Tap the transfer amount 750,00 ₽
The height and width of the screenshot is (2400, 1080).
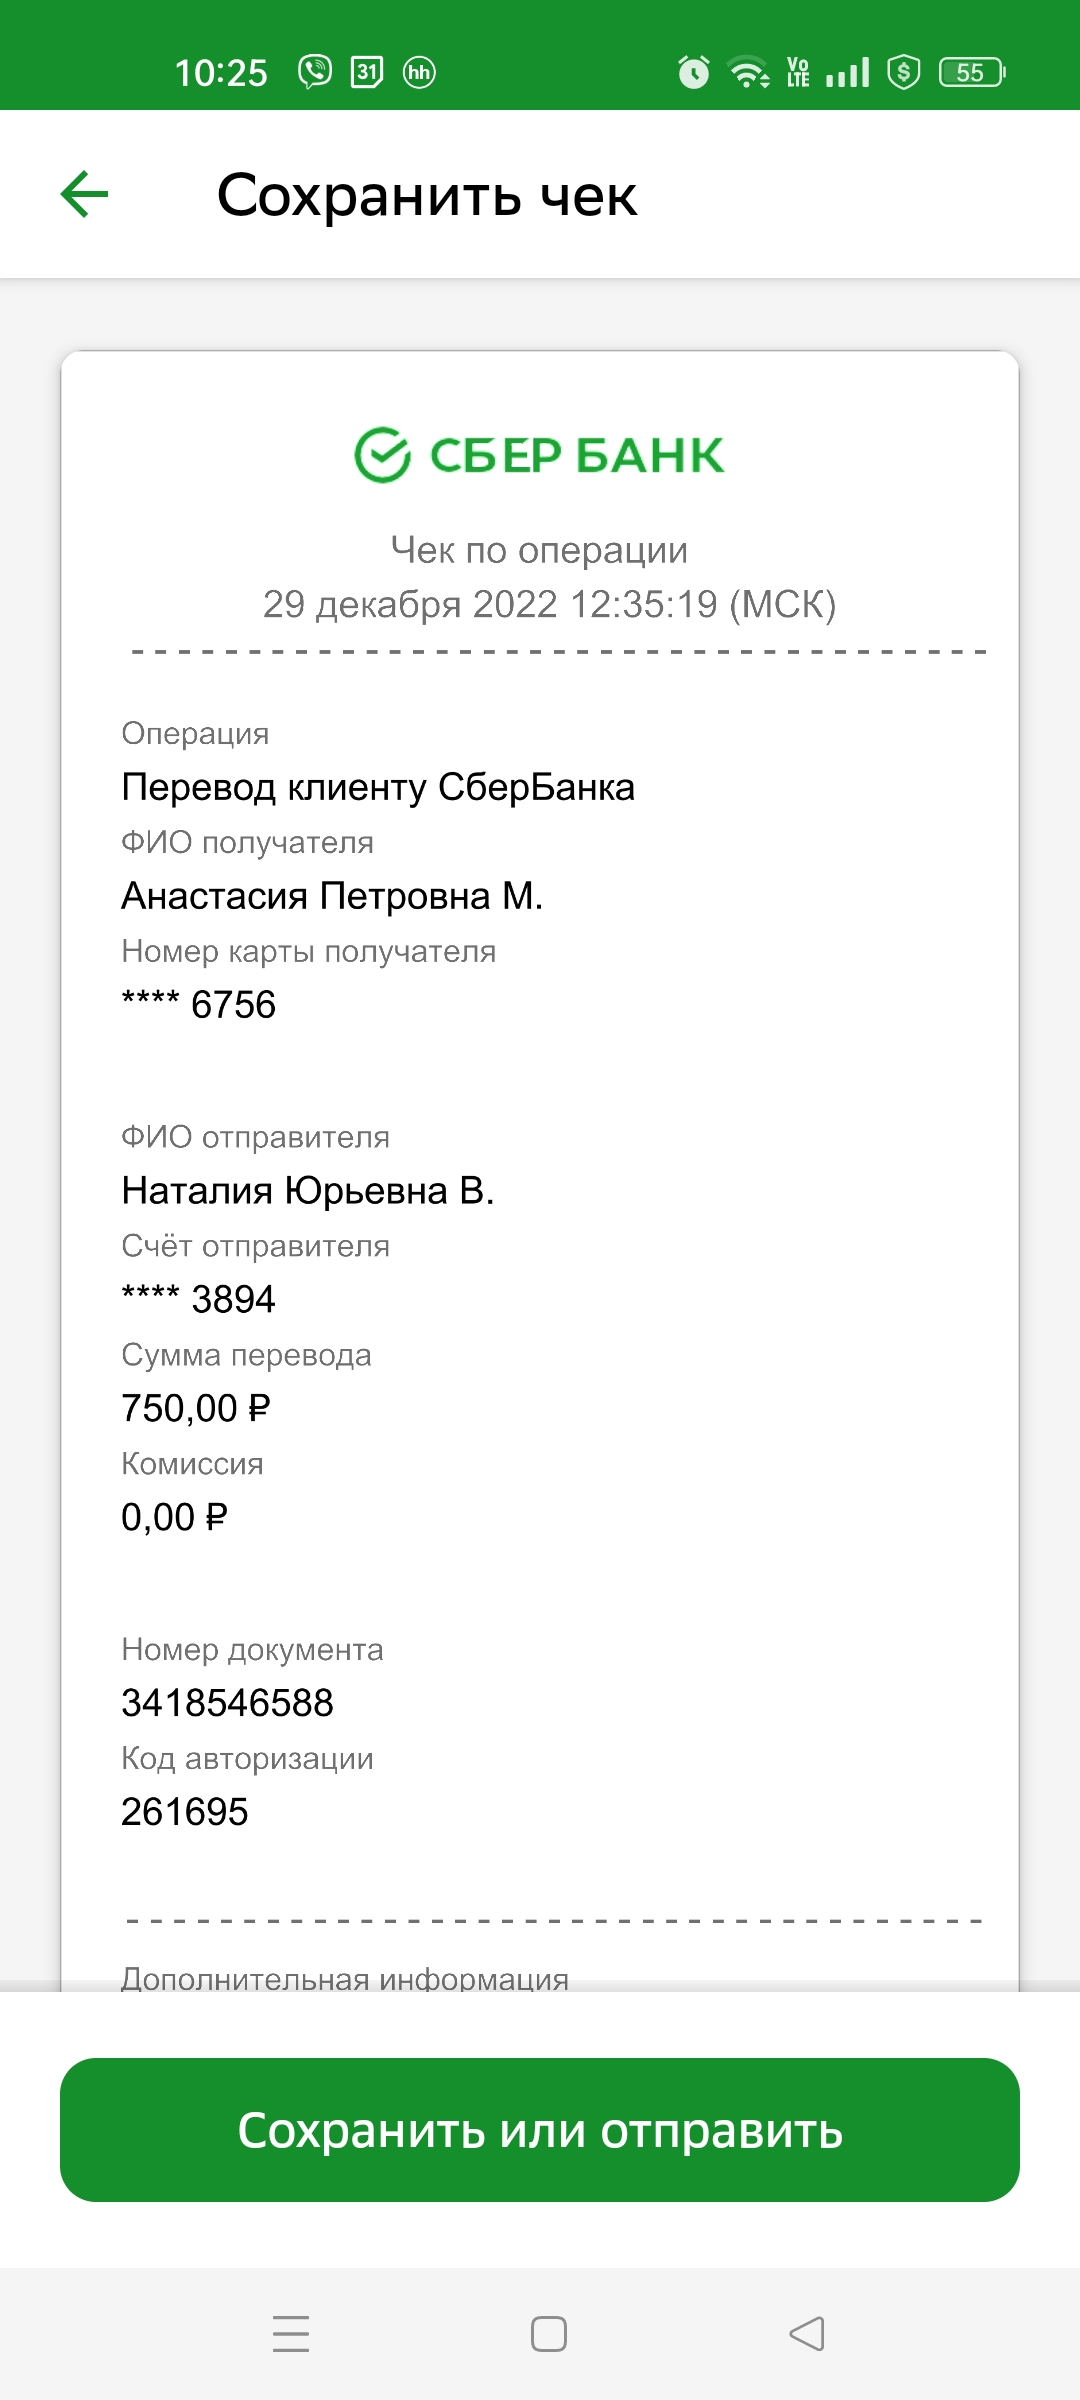point(196,1408)
